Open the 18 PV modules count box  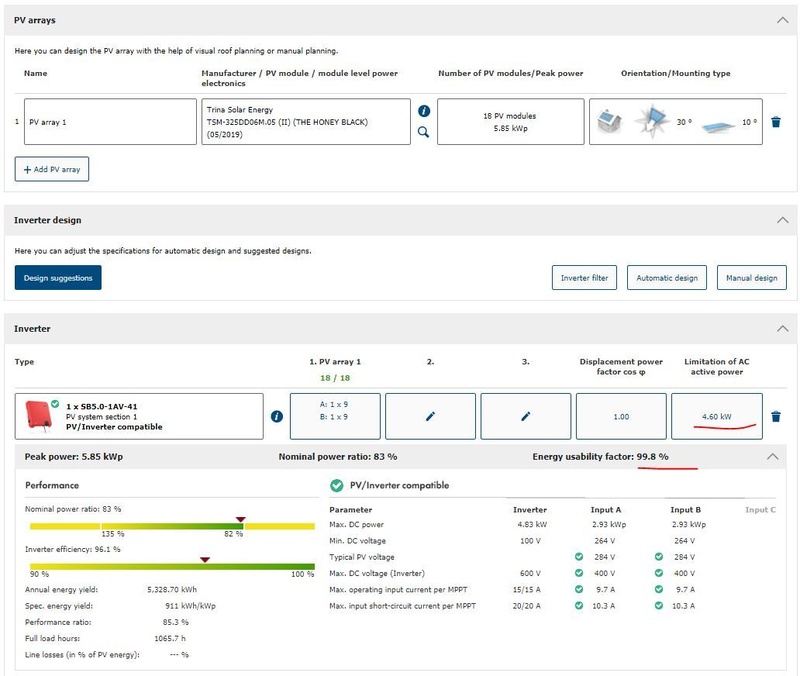tap(510, 121)
